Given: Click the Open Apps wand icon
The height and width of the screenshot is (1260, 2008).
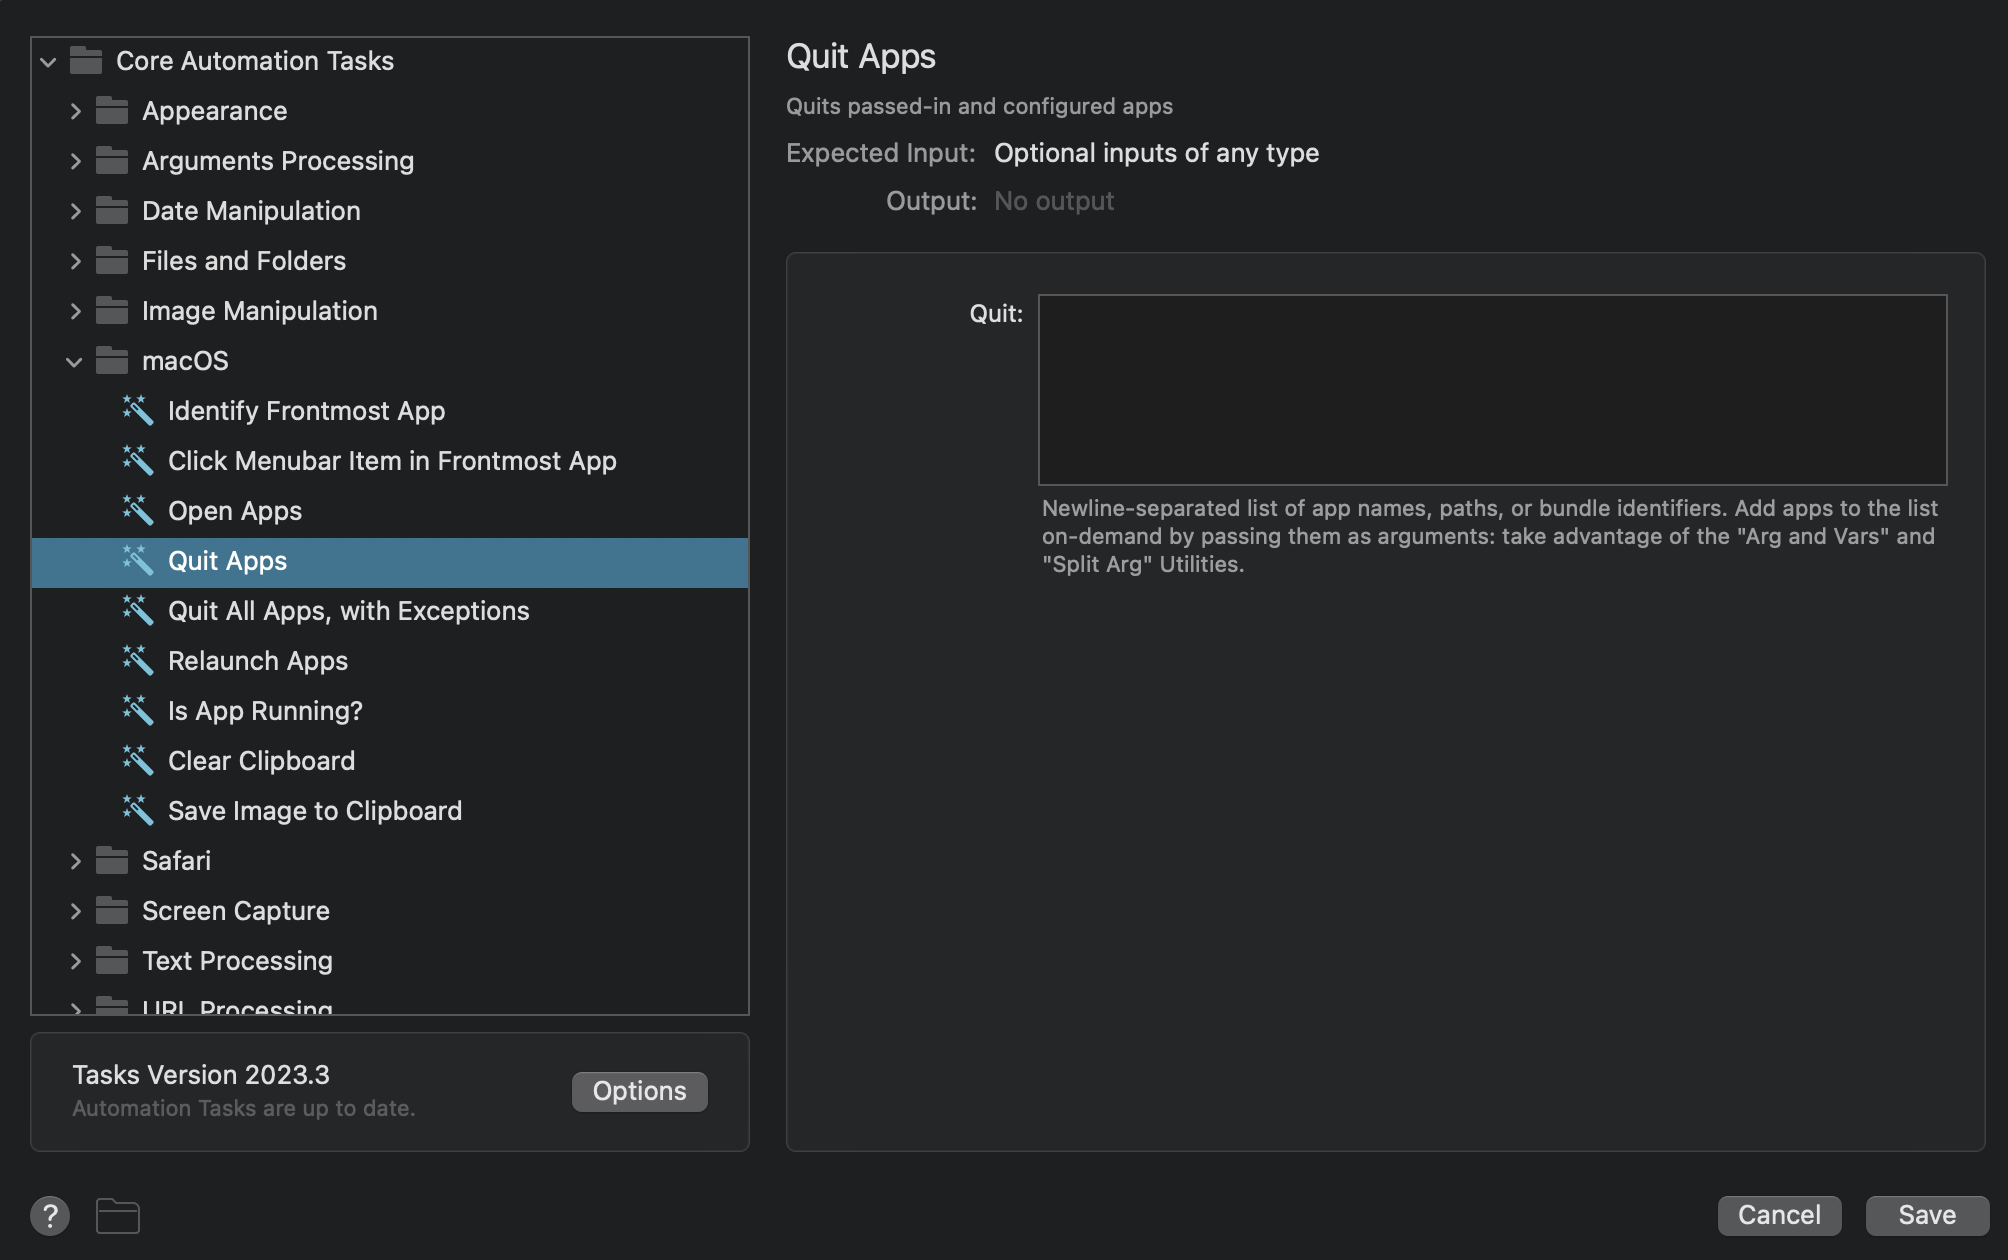Looking at the screenshot, I should [138, 510].
